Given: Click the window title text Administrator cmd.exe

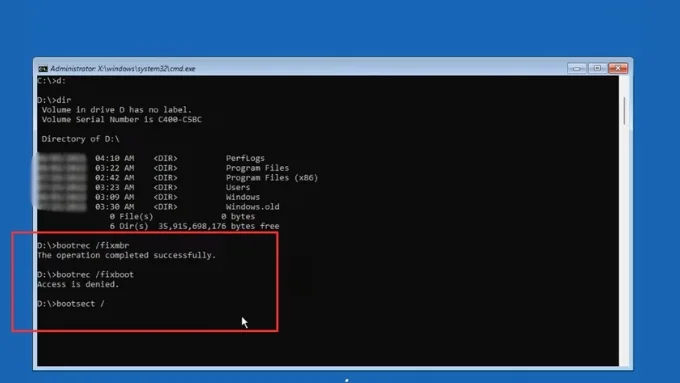Looking at the screenshot, I should pos(123,69).
